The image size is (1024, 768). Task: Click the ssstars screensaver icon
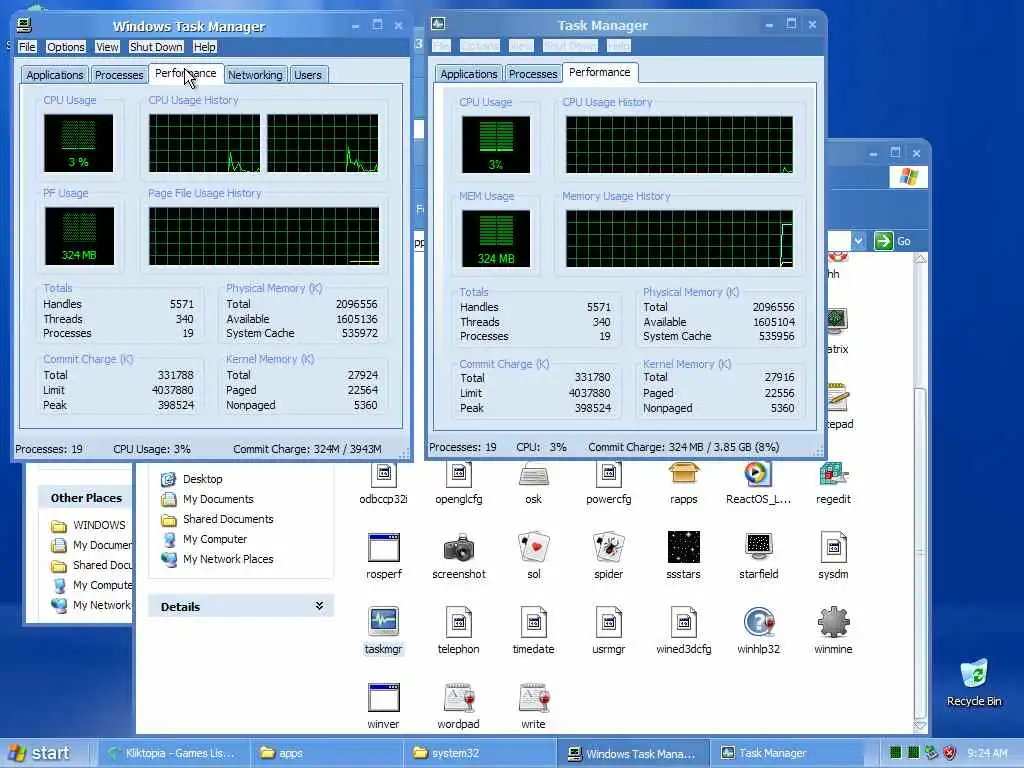coord(684,547)
